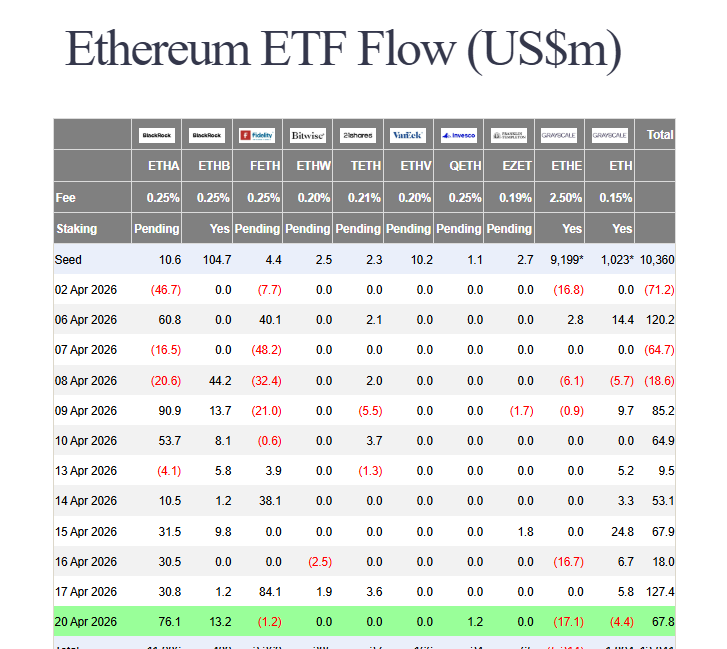
Task: Click the BlackRock logo above ETHA
Action: 156,135
